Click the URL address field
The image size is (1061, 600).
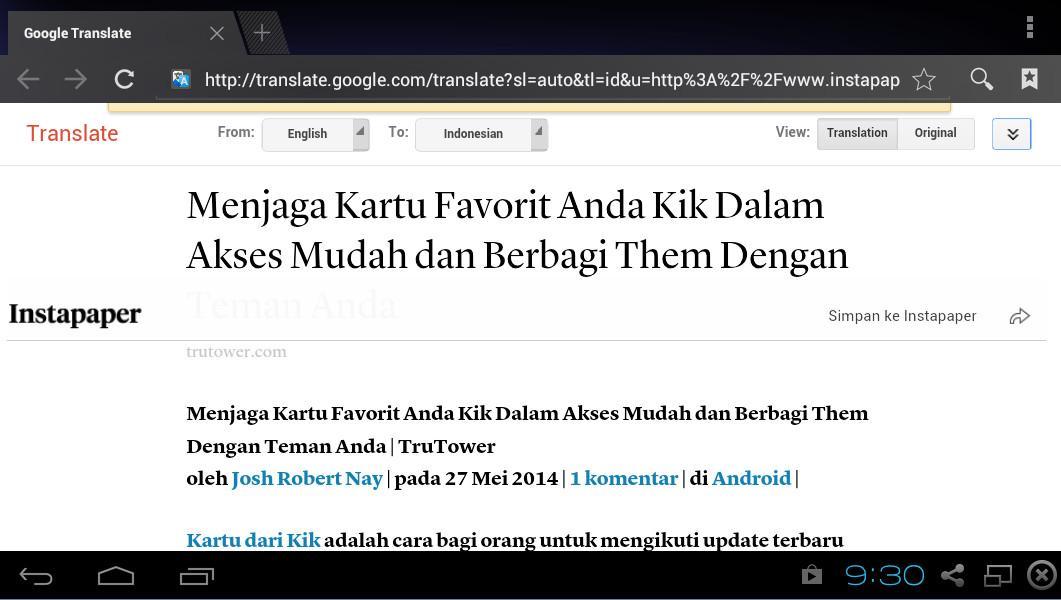551,80
